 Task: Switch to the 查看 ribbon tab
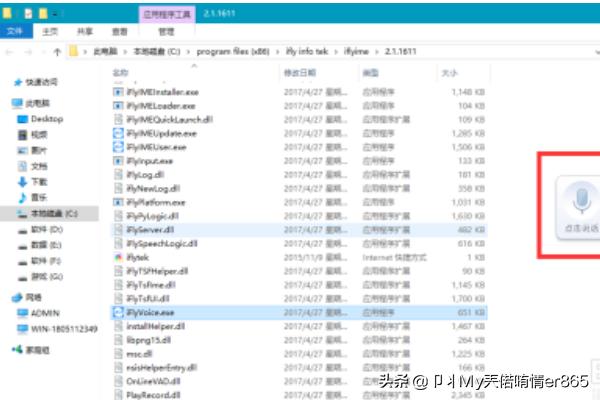tap(119, 31)
